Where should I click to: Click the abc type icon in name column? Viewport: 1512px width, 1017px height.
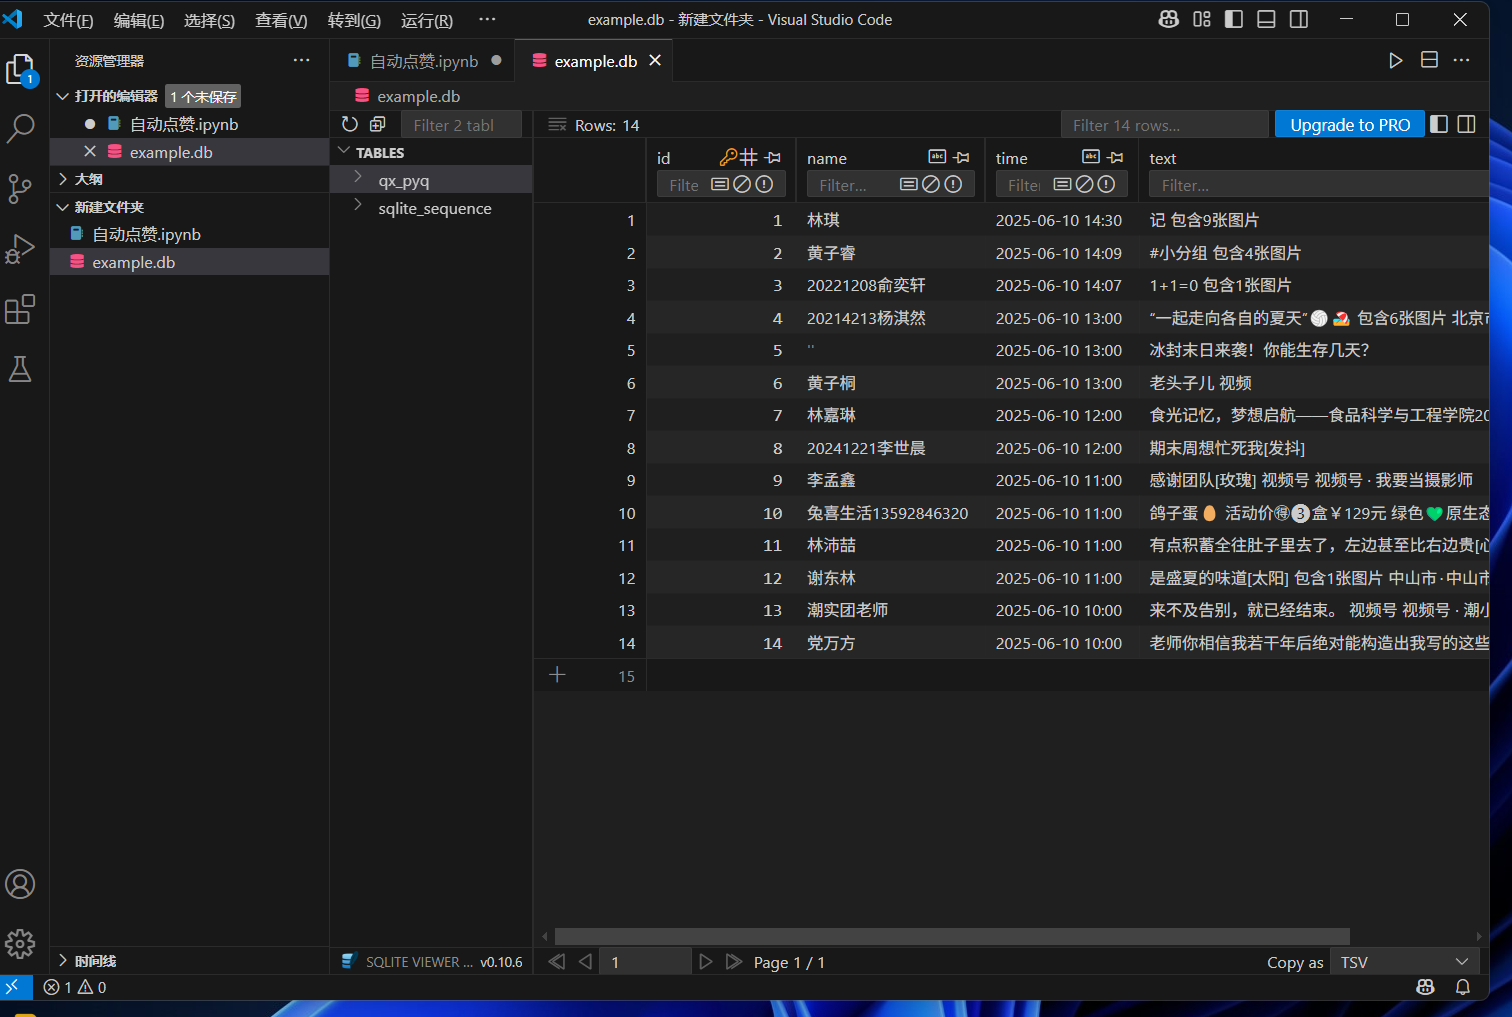point(937,157)
